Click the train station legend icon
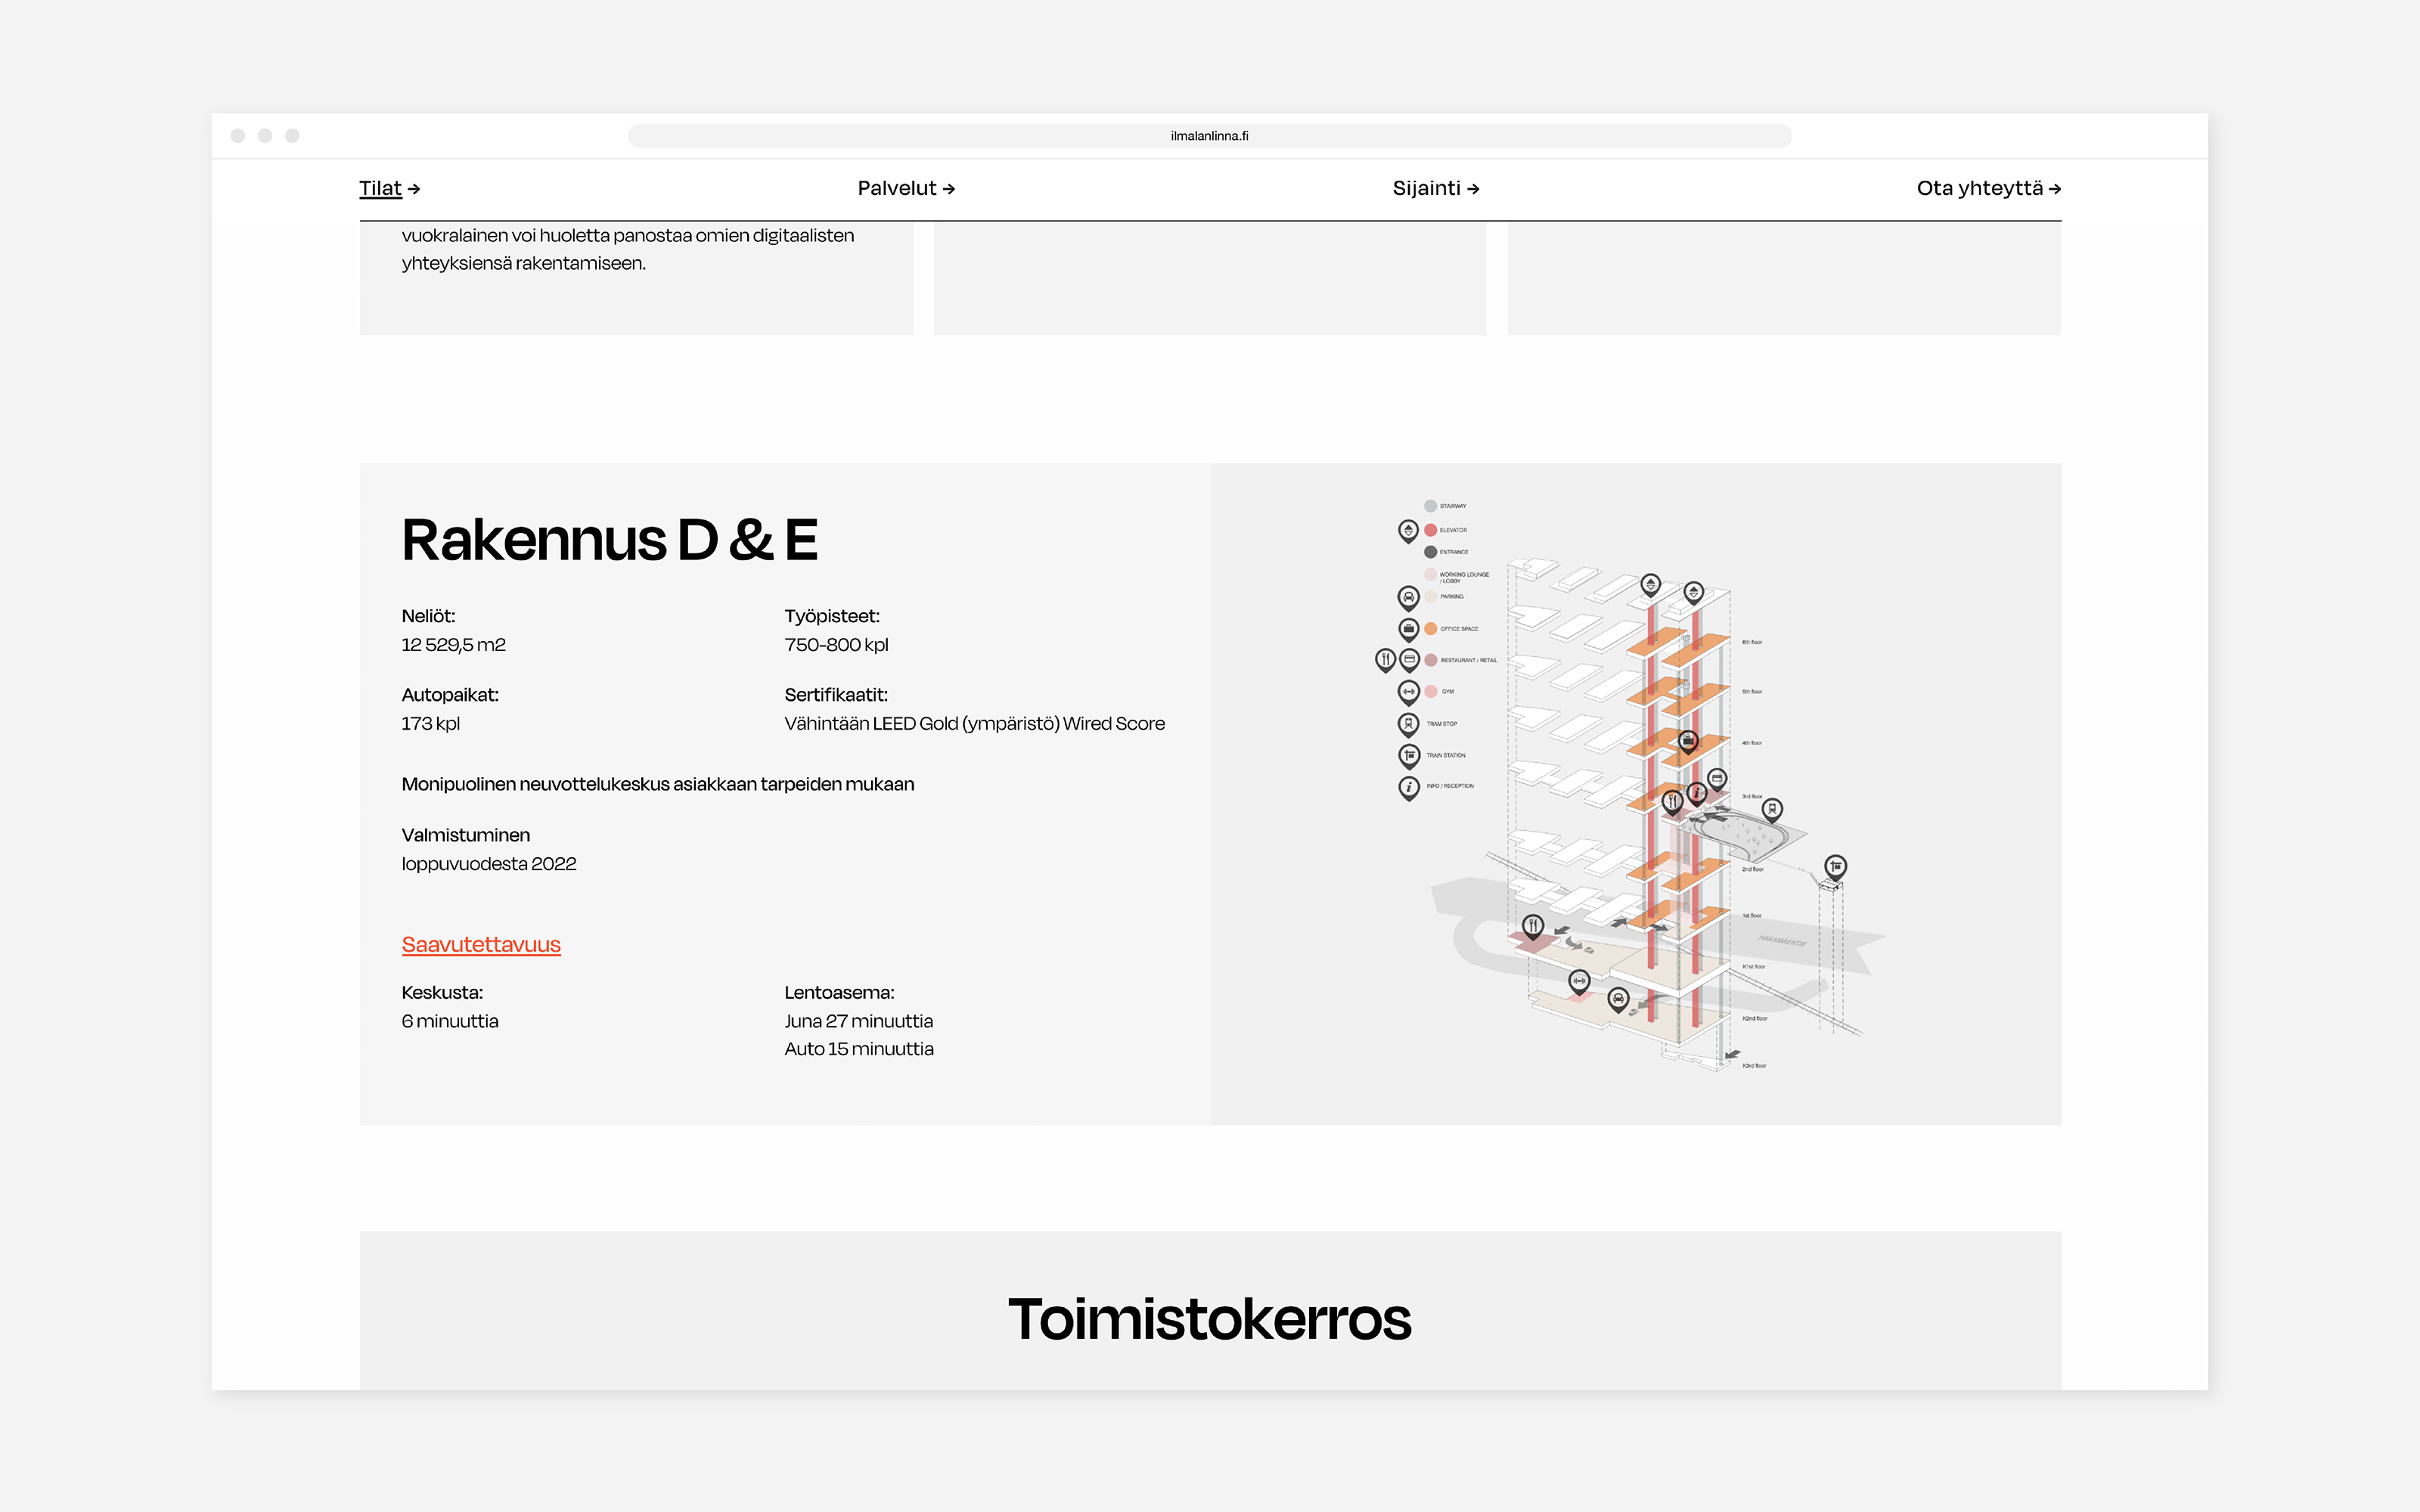This screenshot has width=2420, height=1512. coord(1408,755)
